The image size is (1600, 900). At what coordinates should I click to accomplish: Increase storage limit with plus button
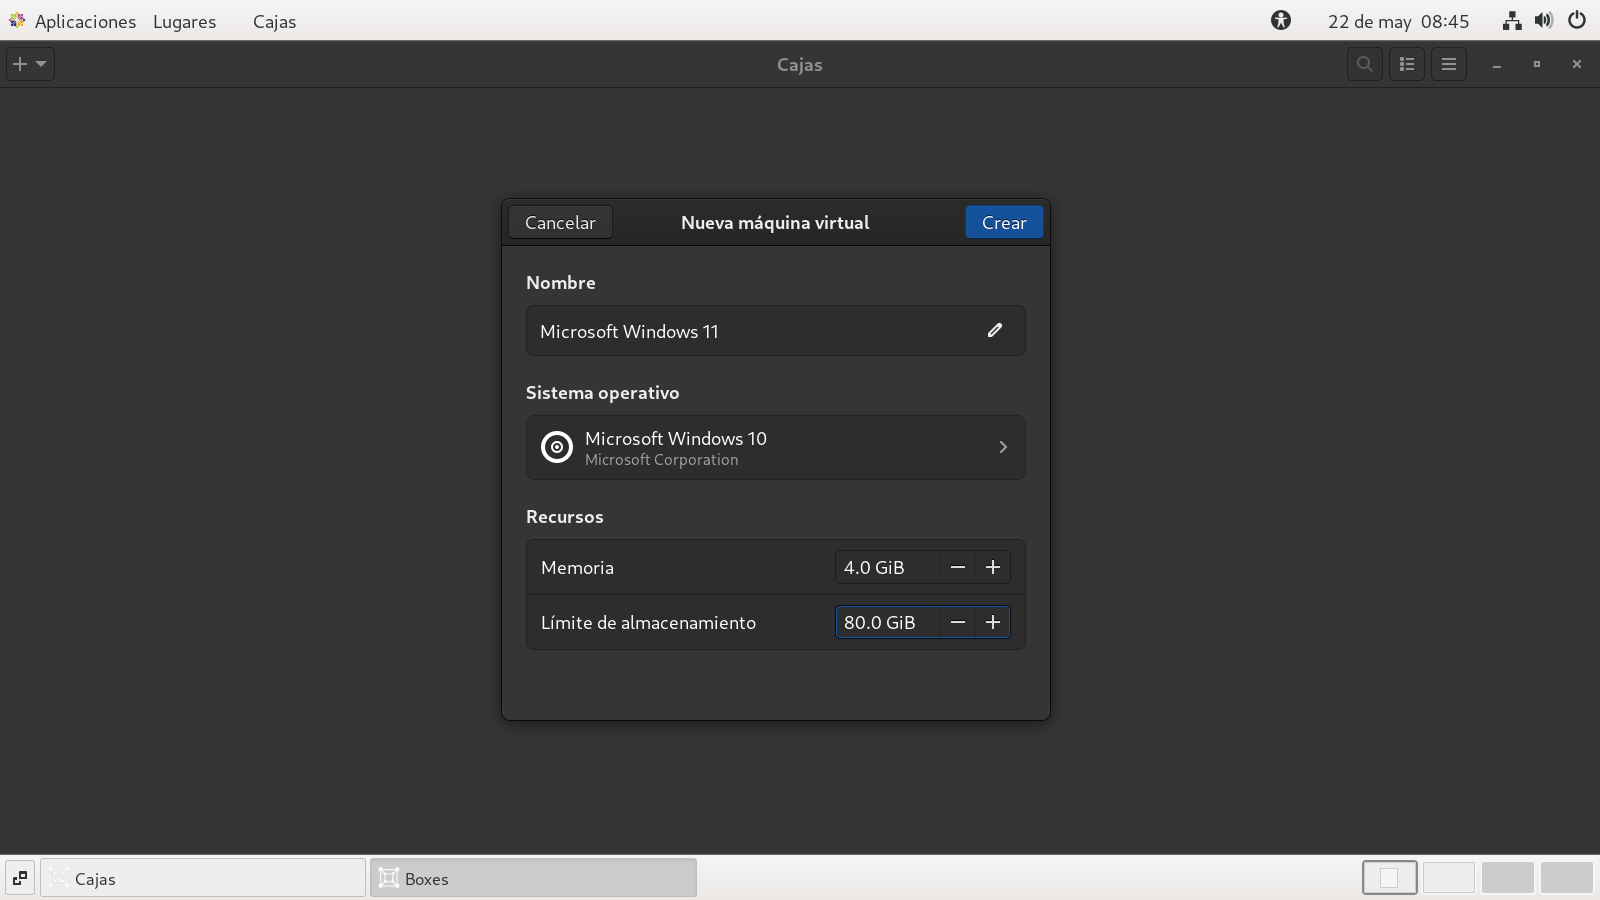pos(993,622)
